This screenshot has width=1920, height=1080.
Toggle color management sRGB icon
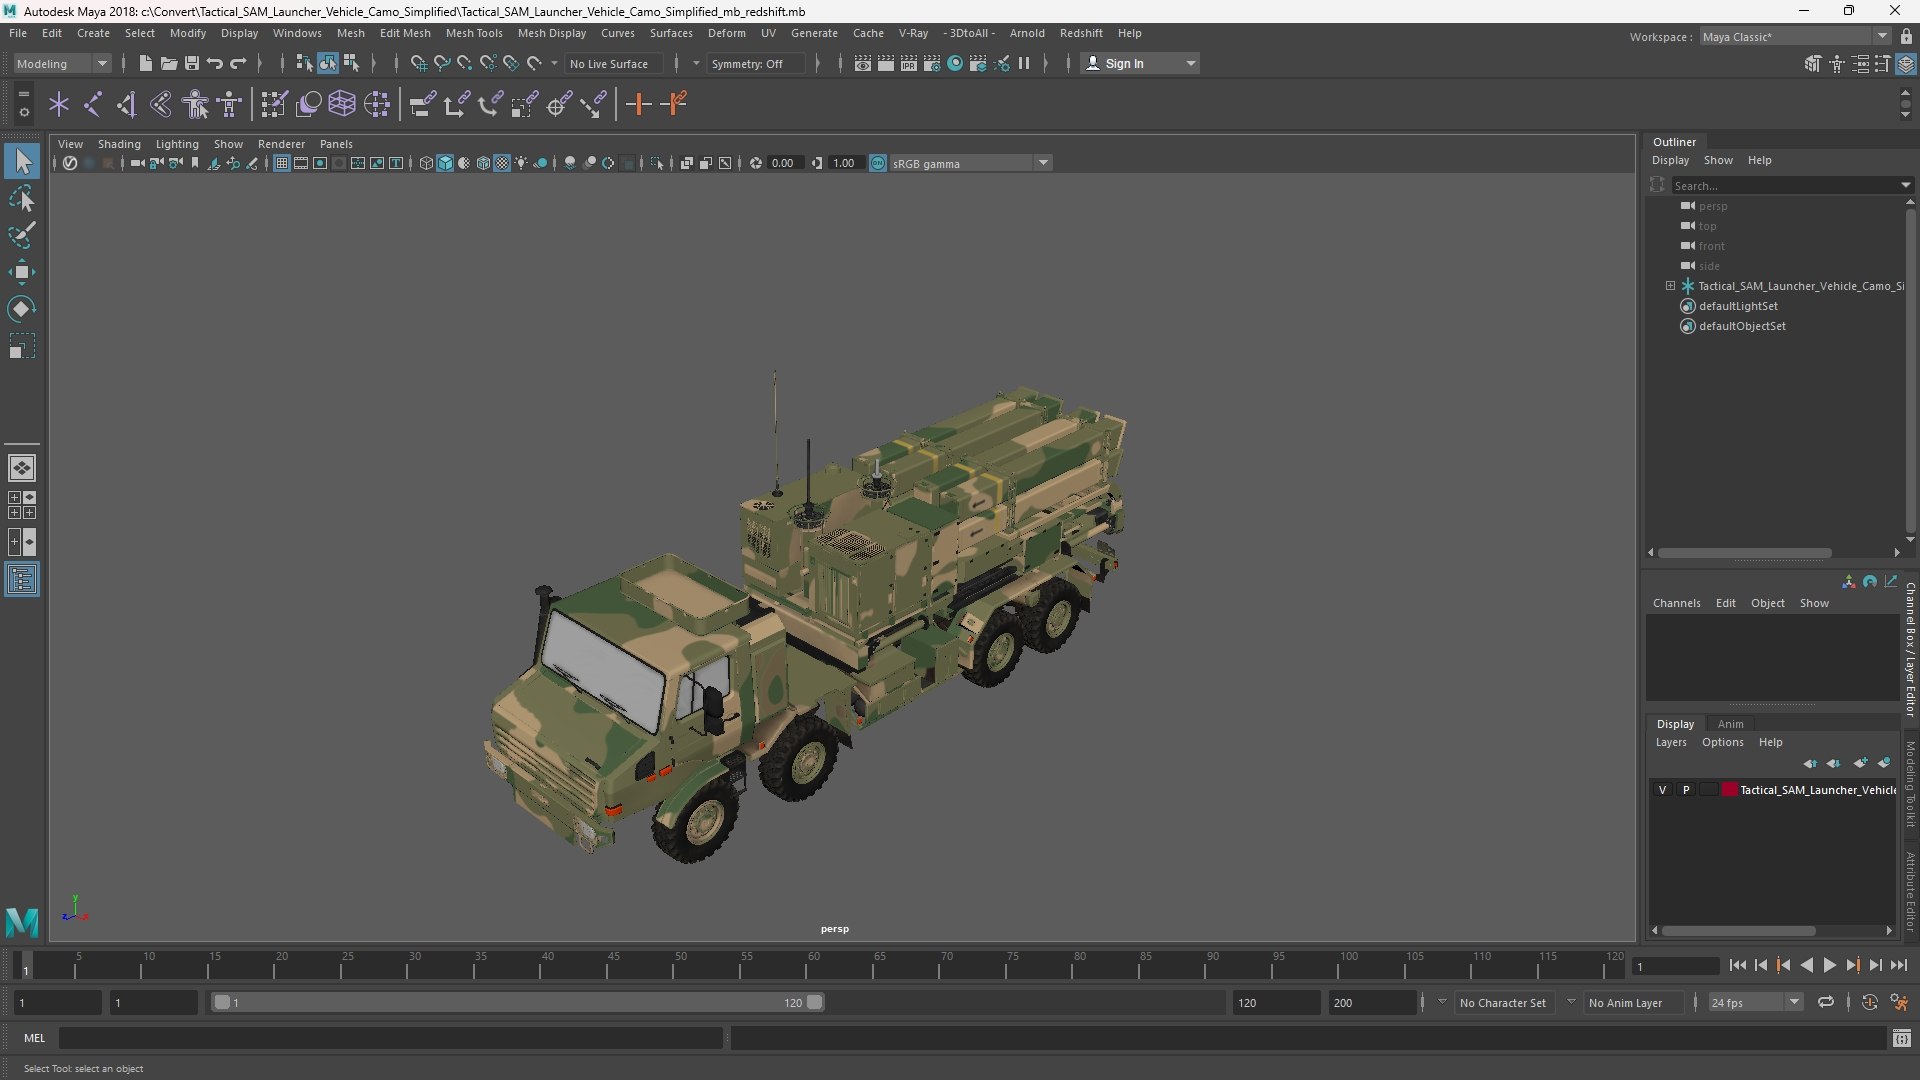click(878, 163)
